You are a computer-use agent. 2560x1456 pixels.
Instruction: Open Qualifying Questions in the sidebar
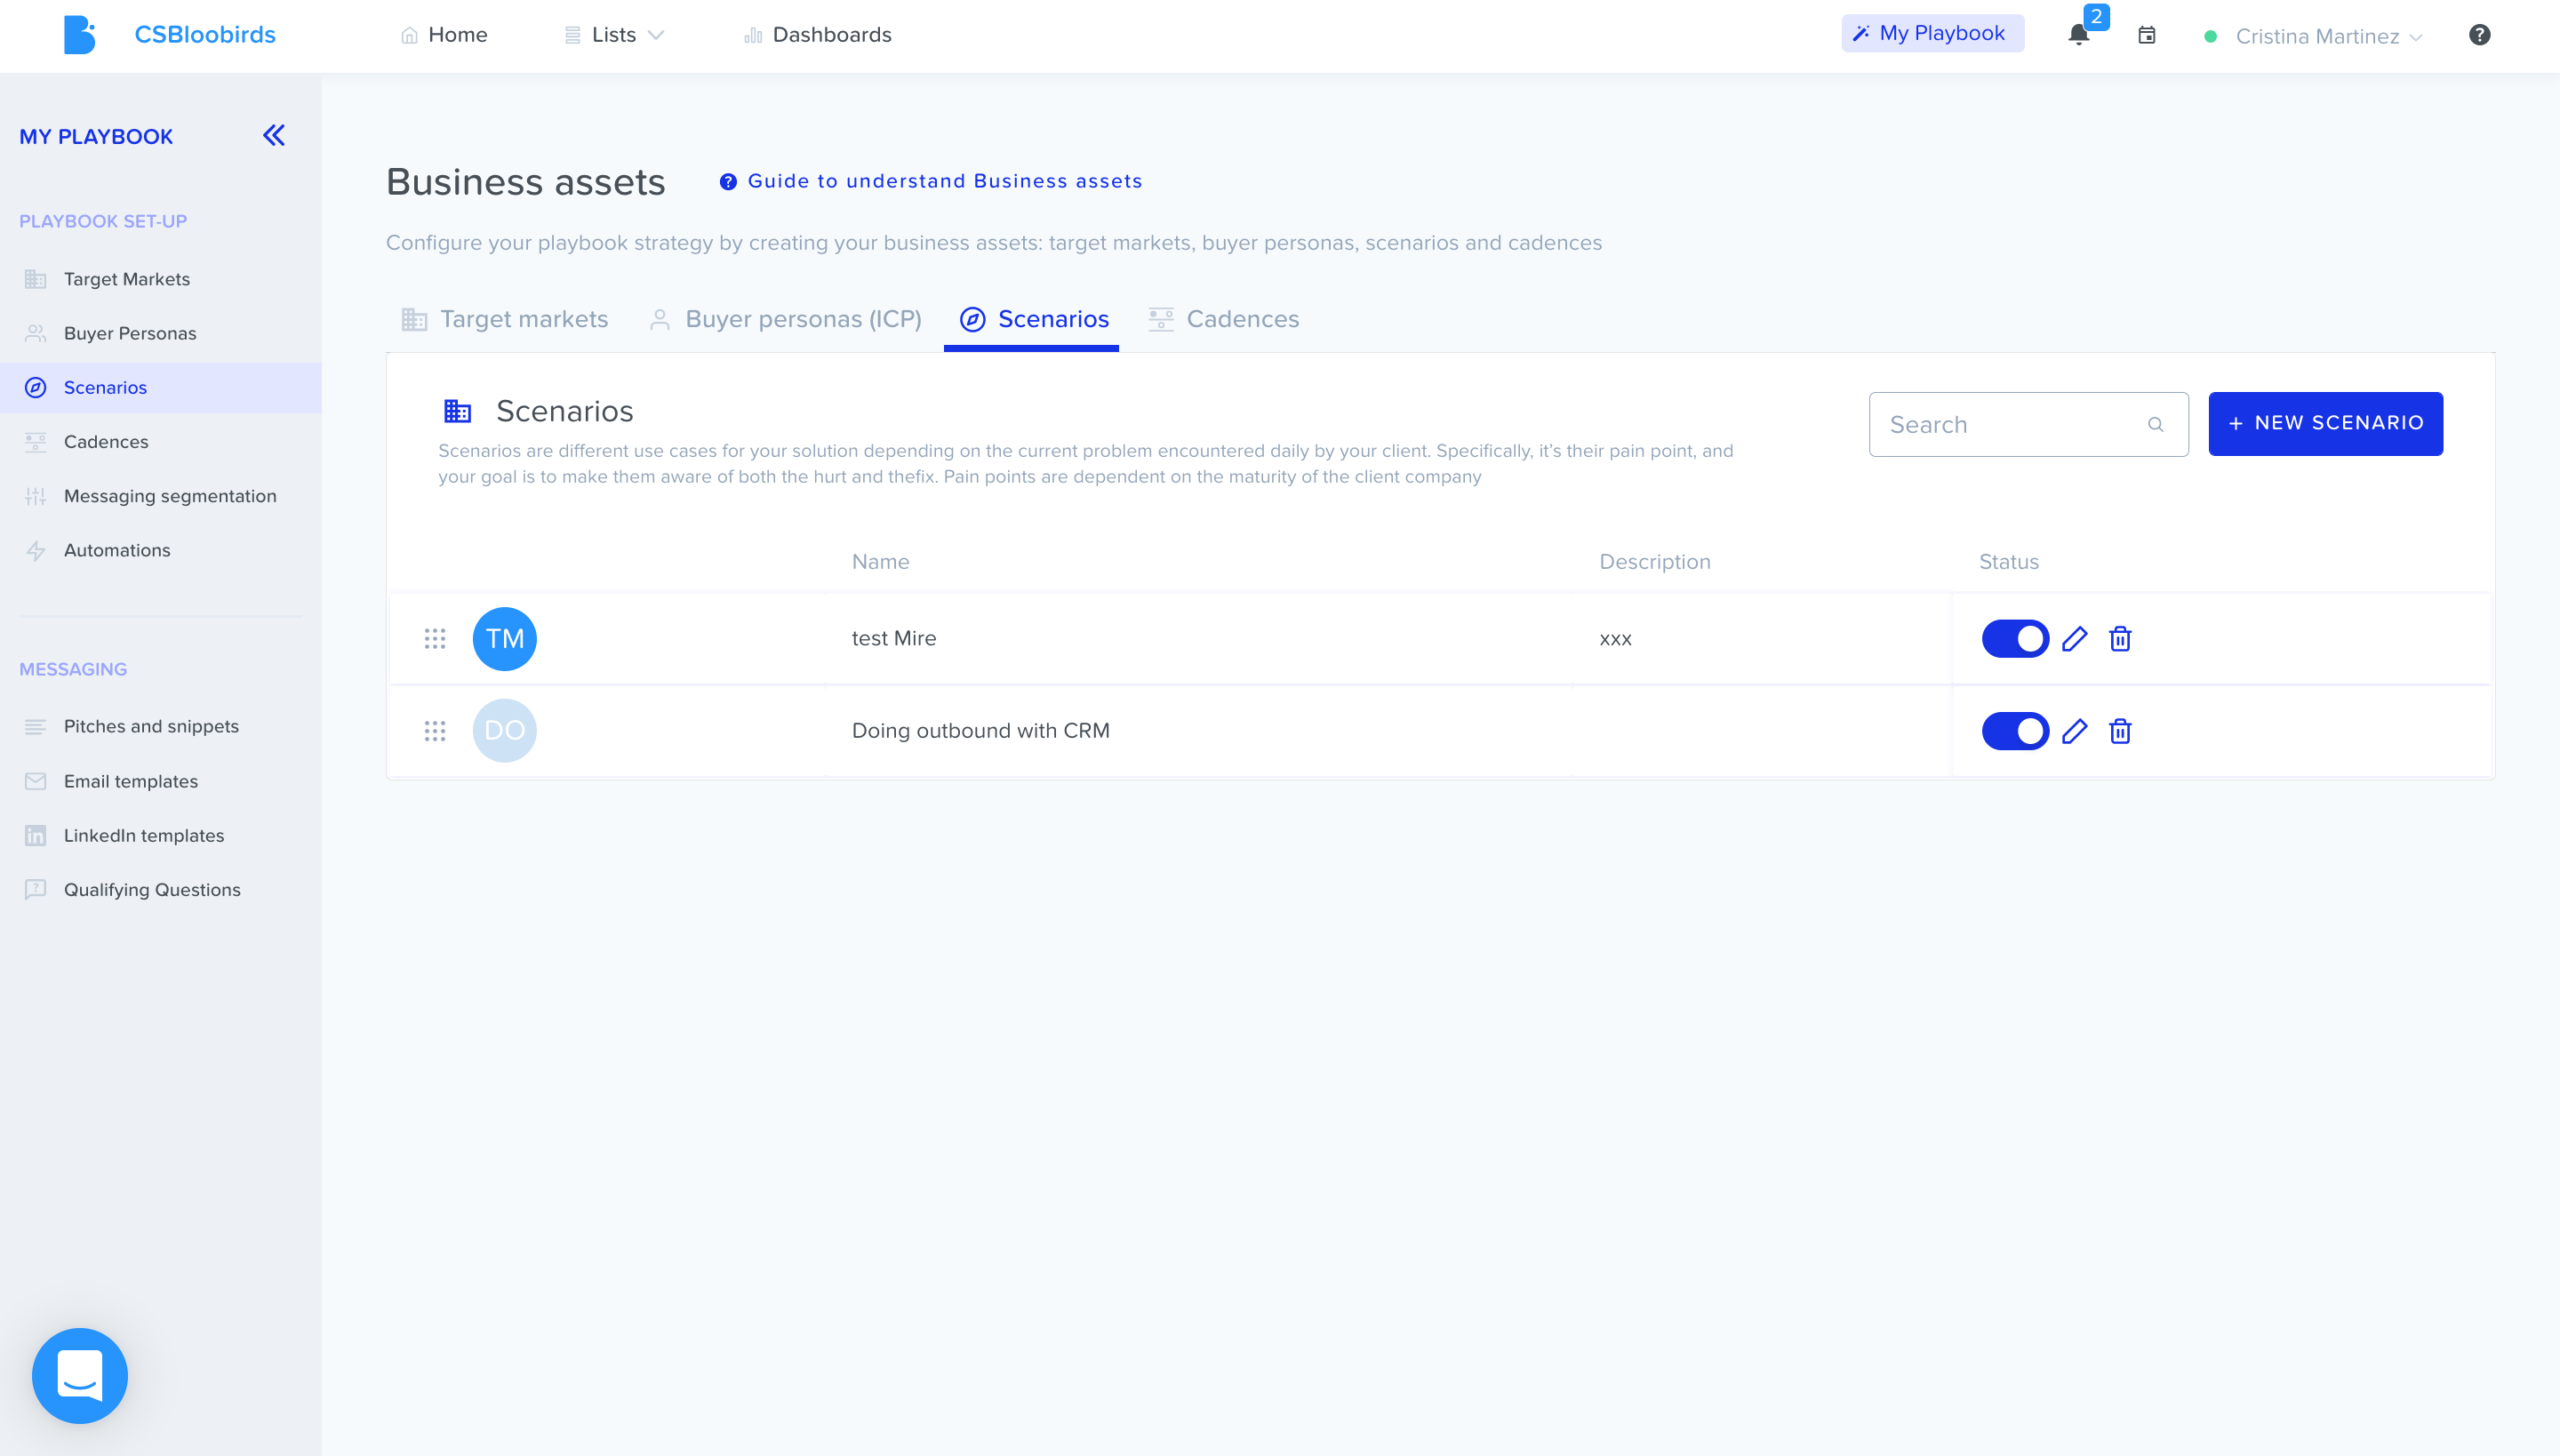pyautogui.click(x=160, y=889)
